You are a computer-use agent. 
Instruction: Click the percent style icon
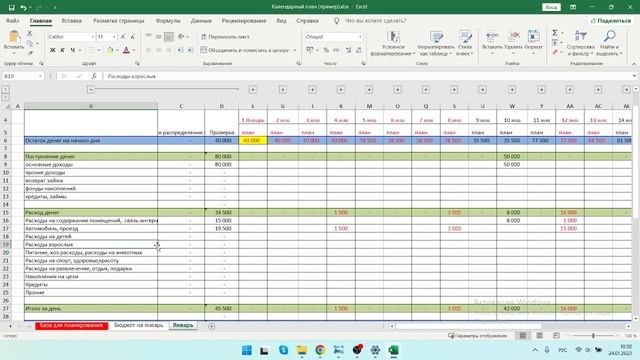coord(326,50)
